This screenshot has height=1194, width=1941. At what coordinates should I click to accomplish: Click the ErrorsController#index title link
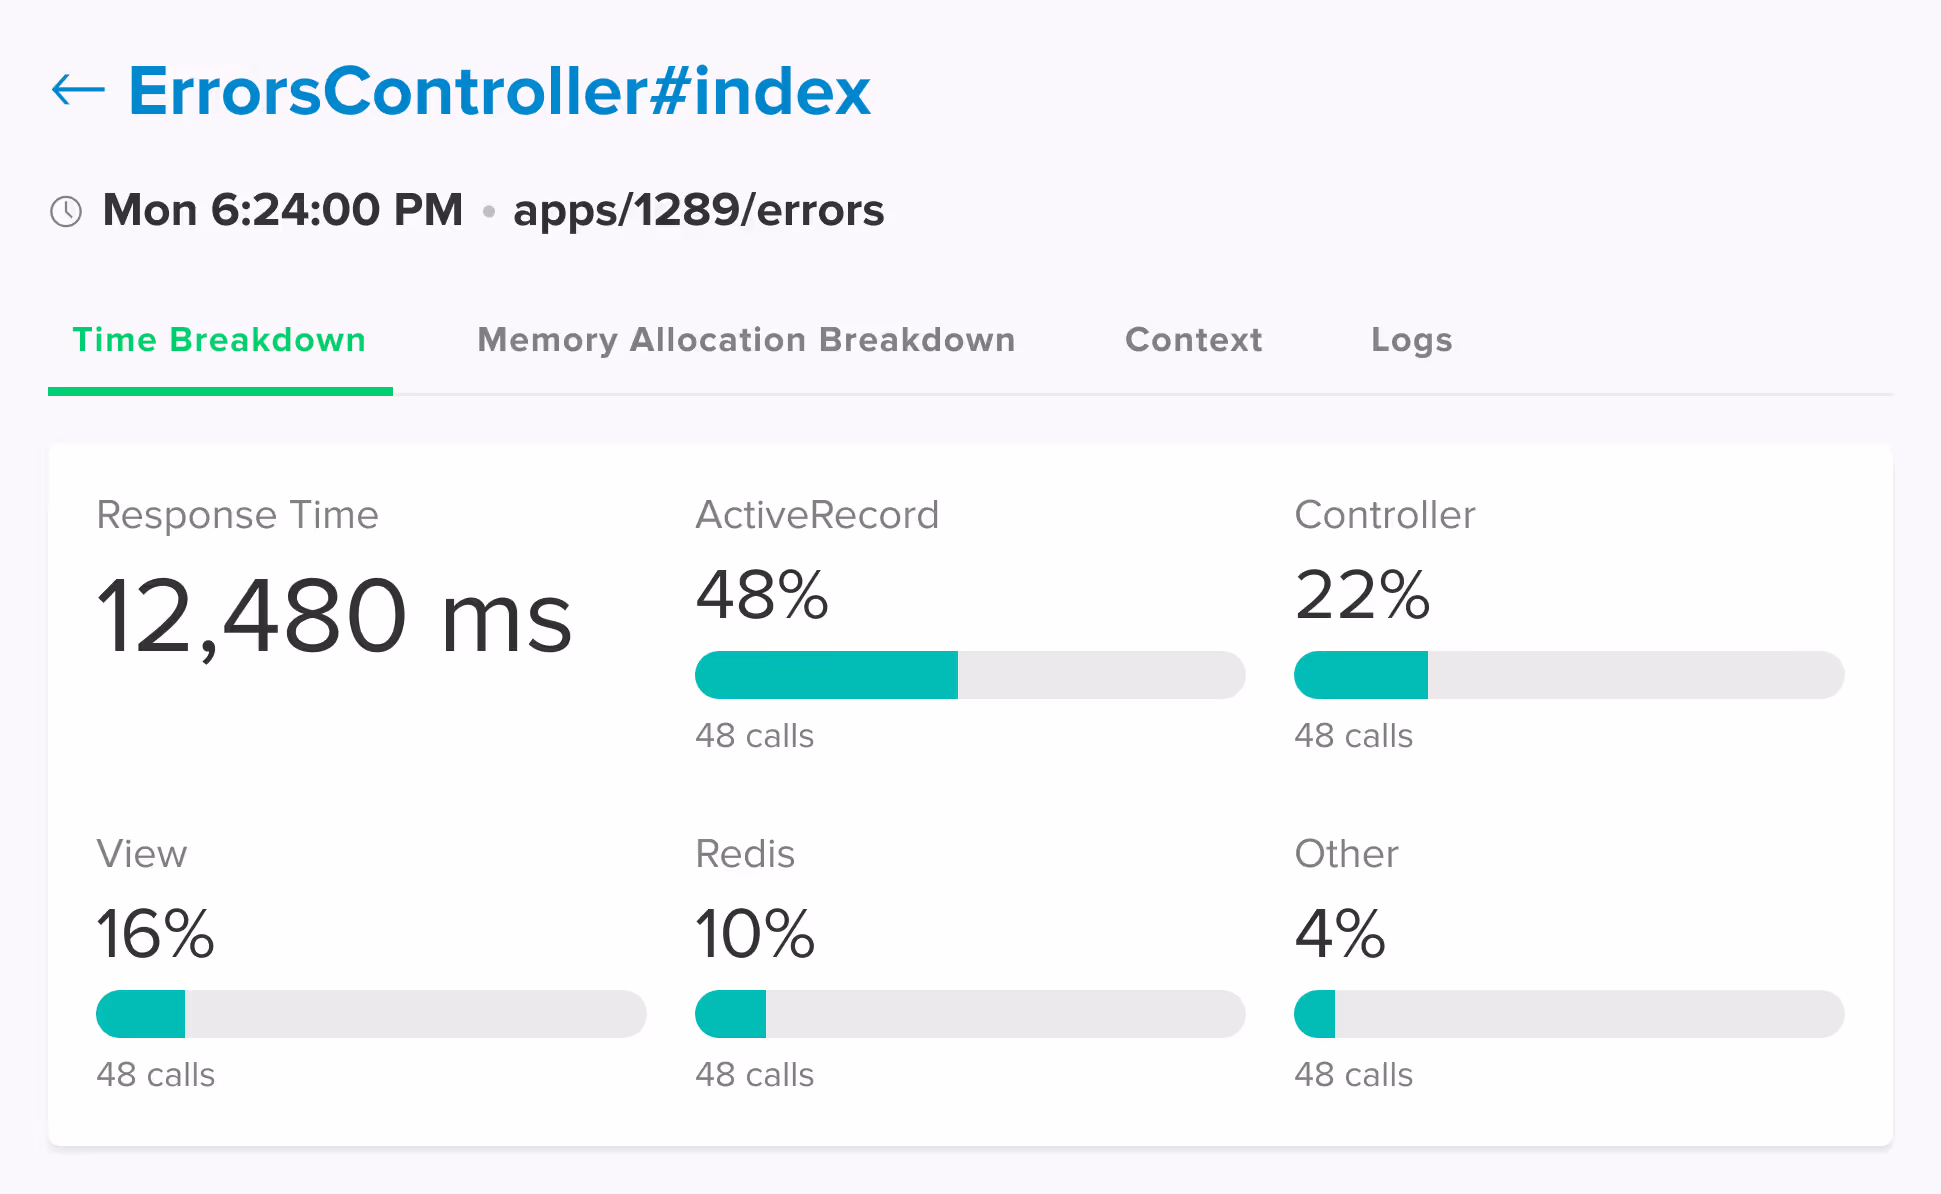pyautogui.click(x=499, y=91)
